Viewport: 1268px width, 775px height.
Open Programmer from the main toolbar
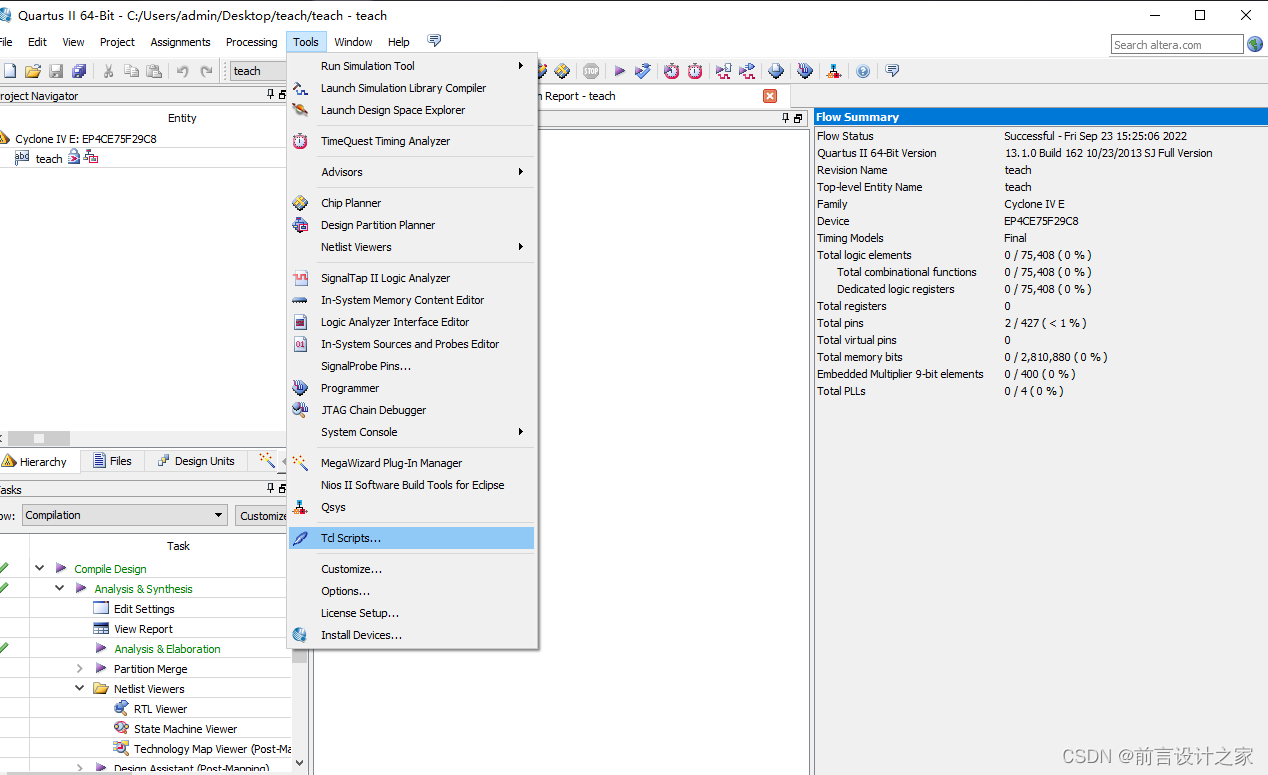pyautogui.click(x=804, y=71)
